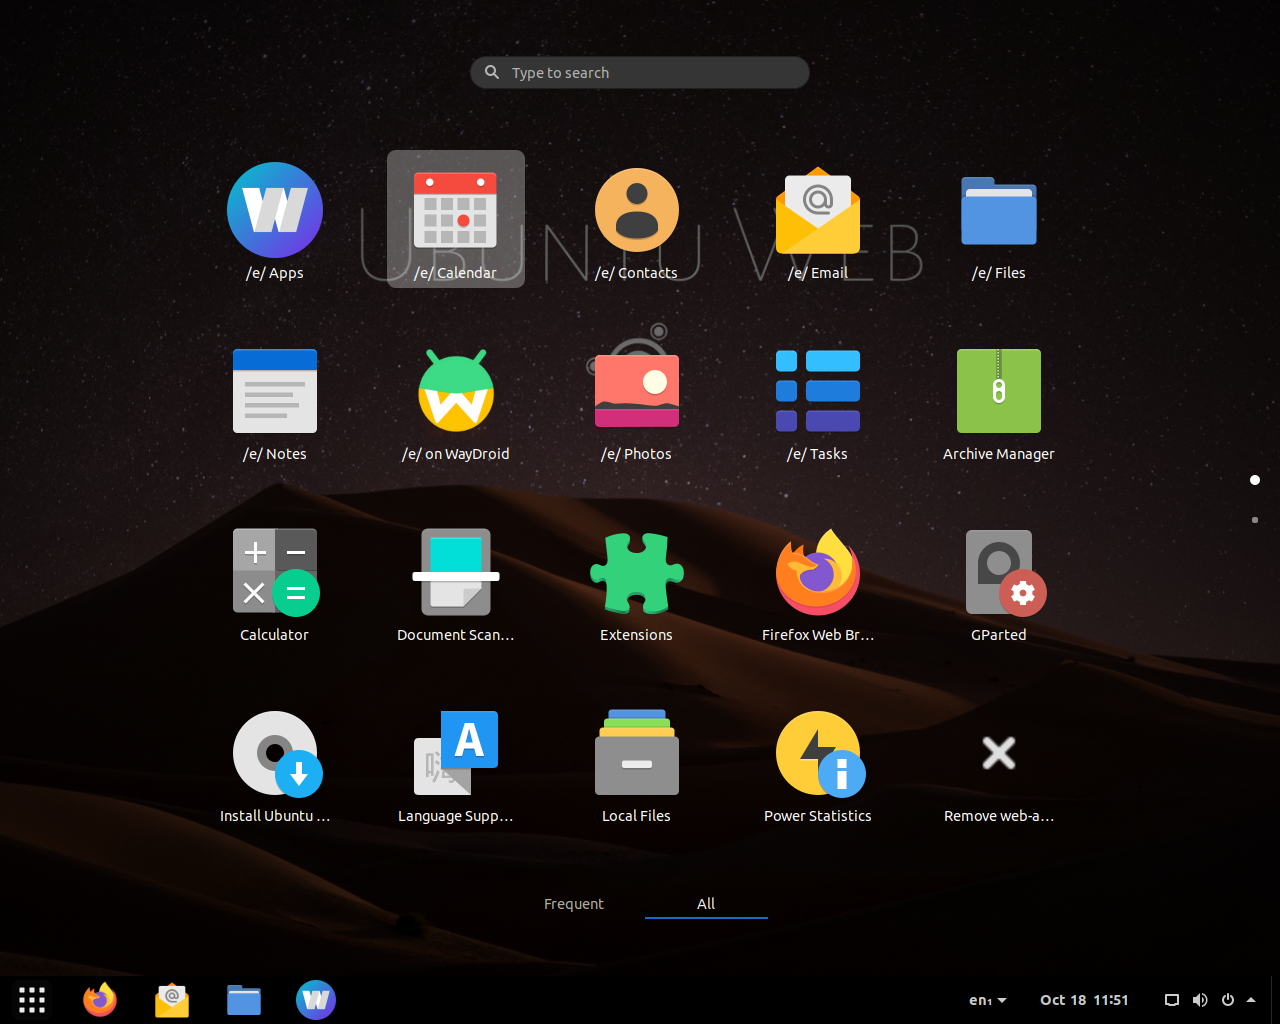The width and height of the screenshot is (1280, 1024).
Task: Open the Calculator app
Action: click(x=275, y=583)
